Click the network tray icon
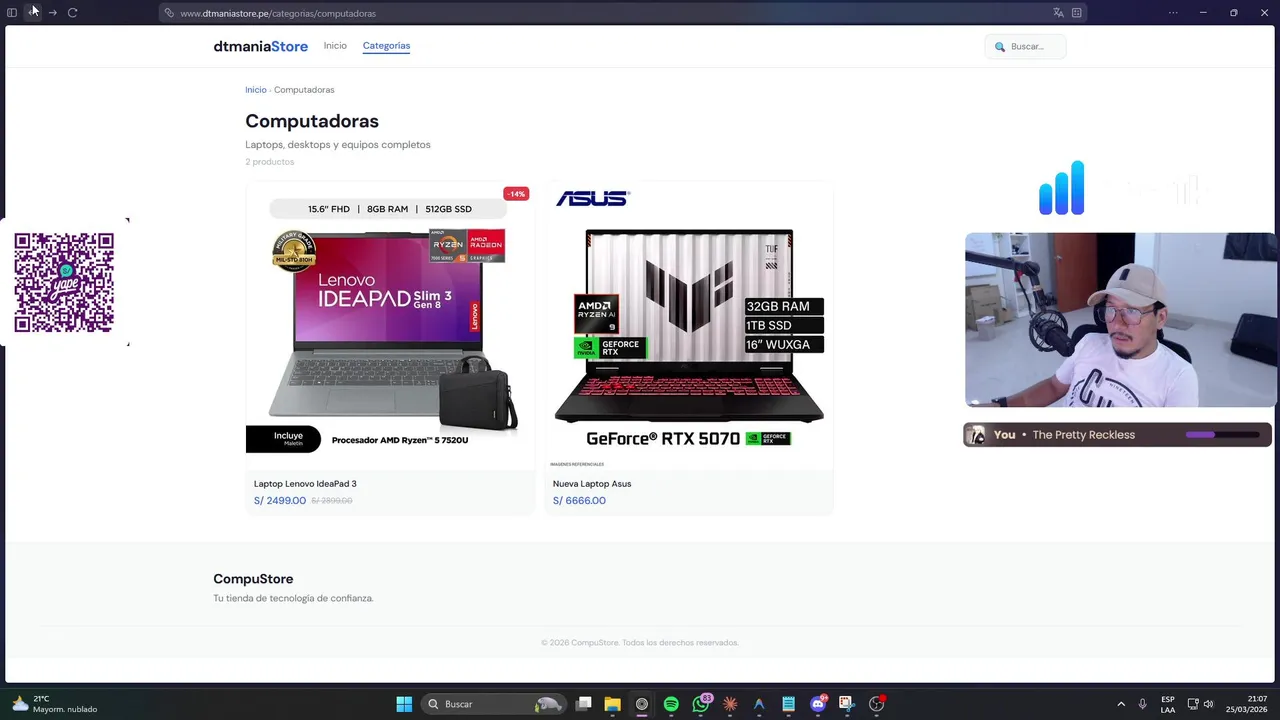 click(x=1193, y=704)
